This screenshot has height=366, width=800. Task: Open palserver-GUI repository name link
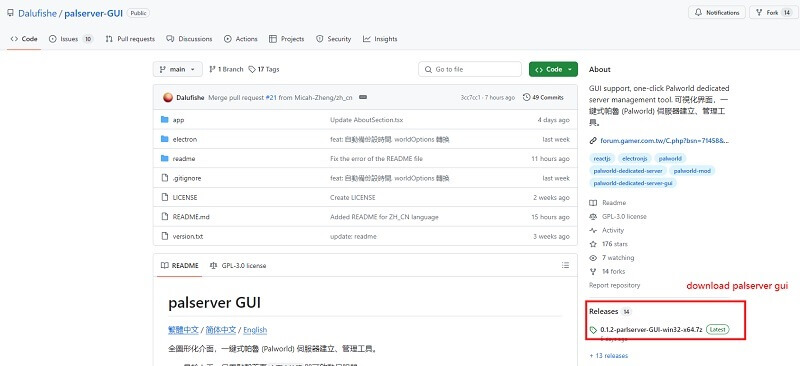(x=93, y=13)
